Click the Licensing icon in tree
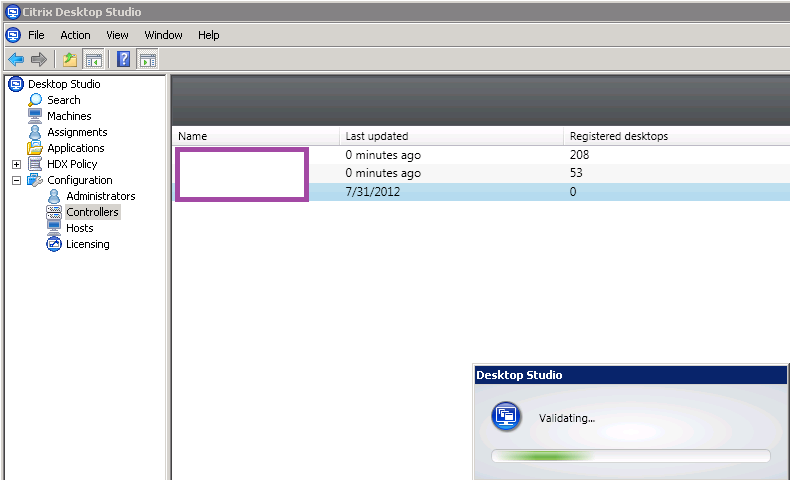The image size is (790, 480). 54,244
